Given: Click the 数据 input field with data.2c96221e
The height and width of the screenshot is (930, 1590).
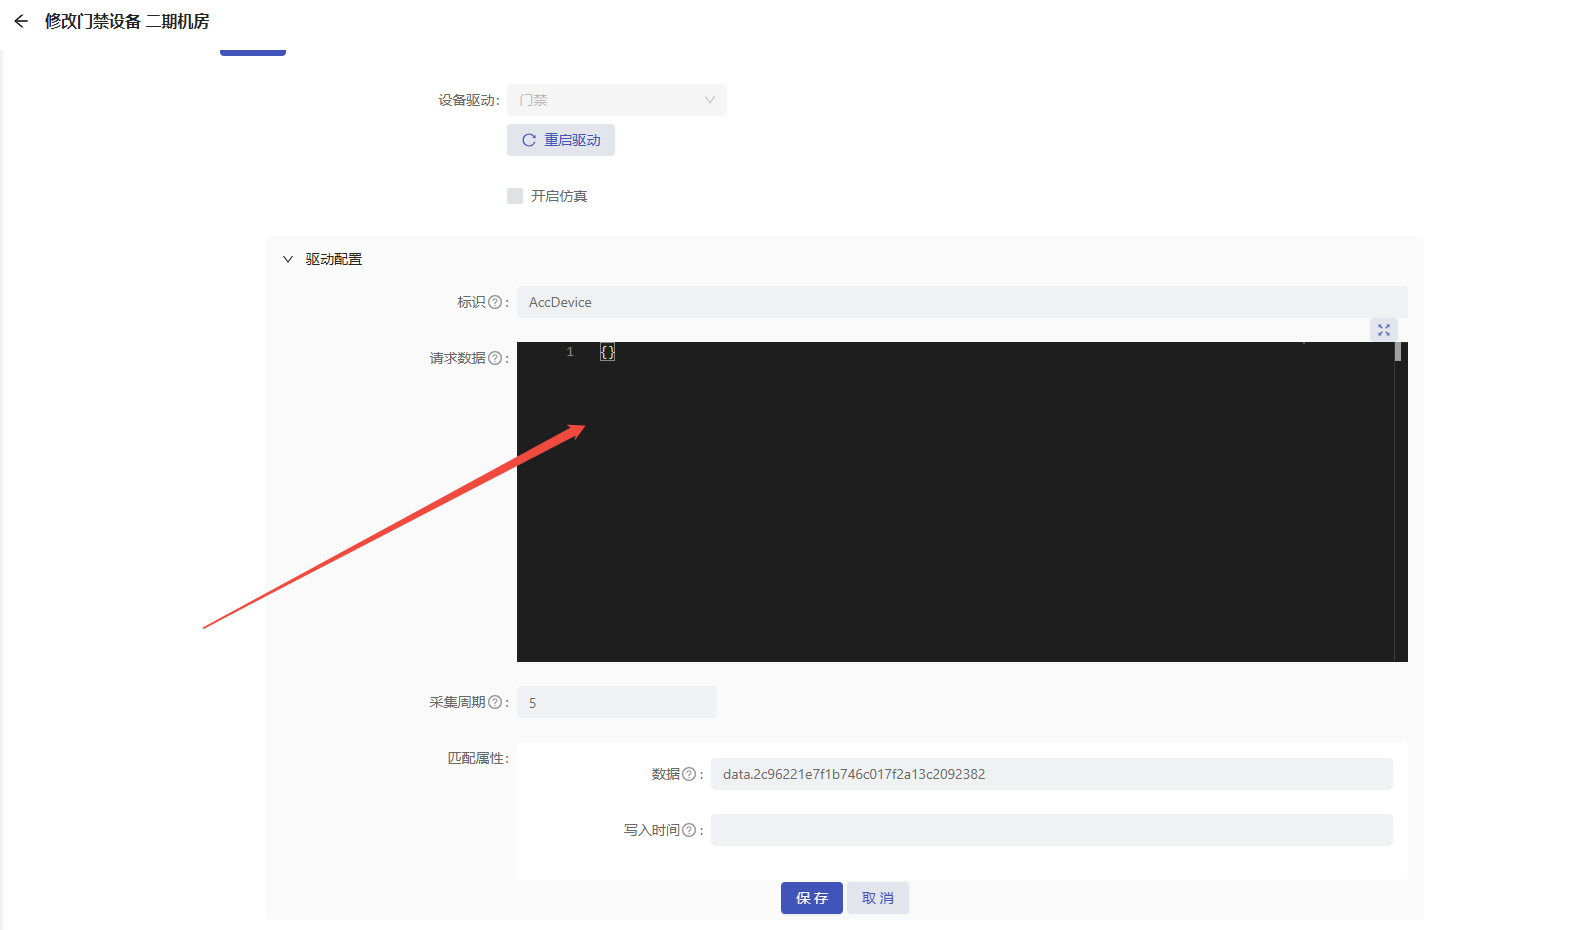Looking at the screenshot, I should click(x=1052, y=774).
